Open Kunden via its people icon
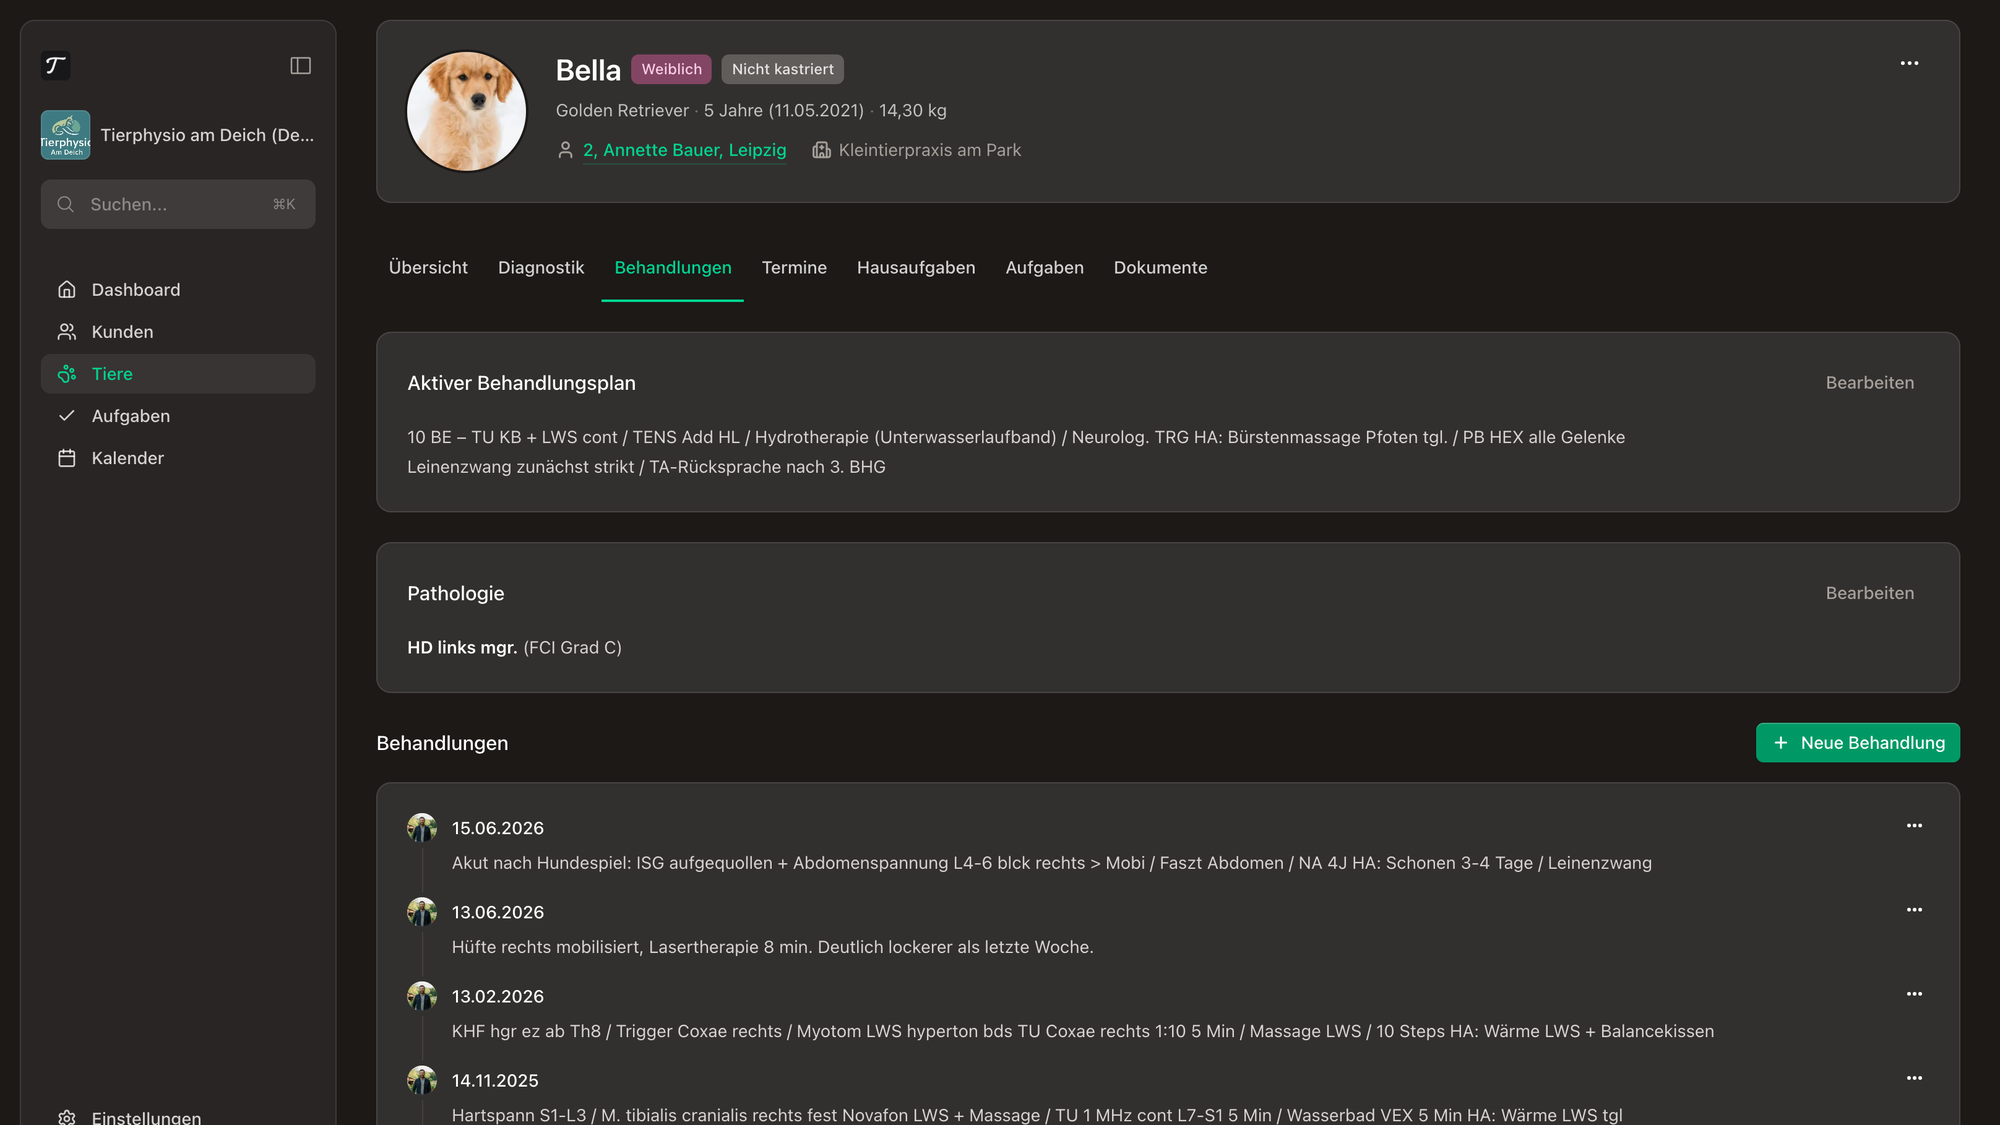This screenshot has height=1125, width=2000. tap(67, 332)
